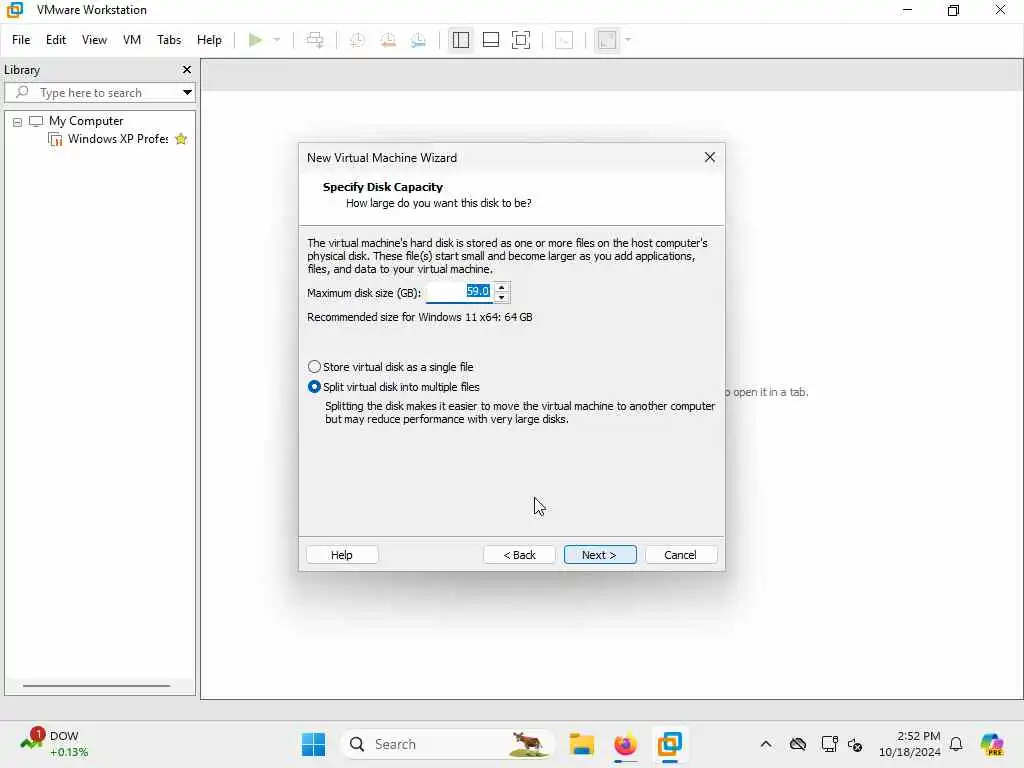The image size is (1024, 768).
Task: Click the library search field
Action: click(x=100, y=93)
